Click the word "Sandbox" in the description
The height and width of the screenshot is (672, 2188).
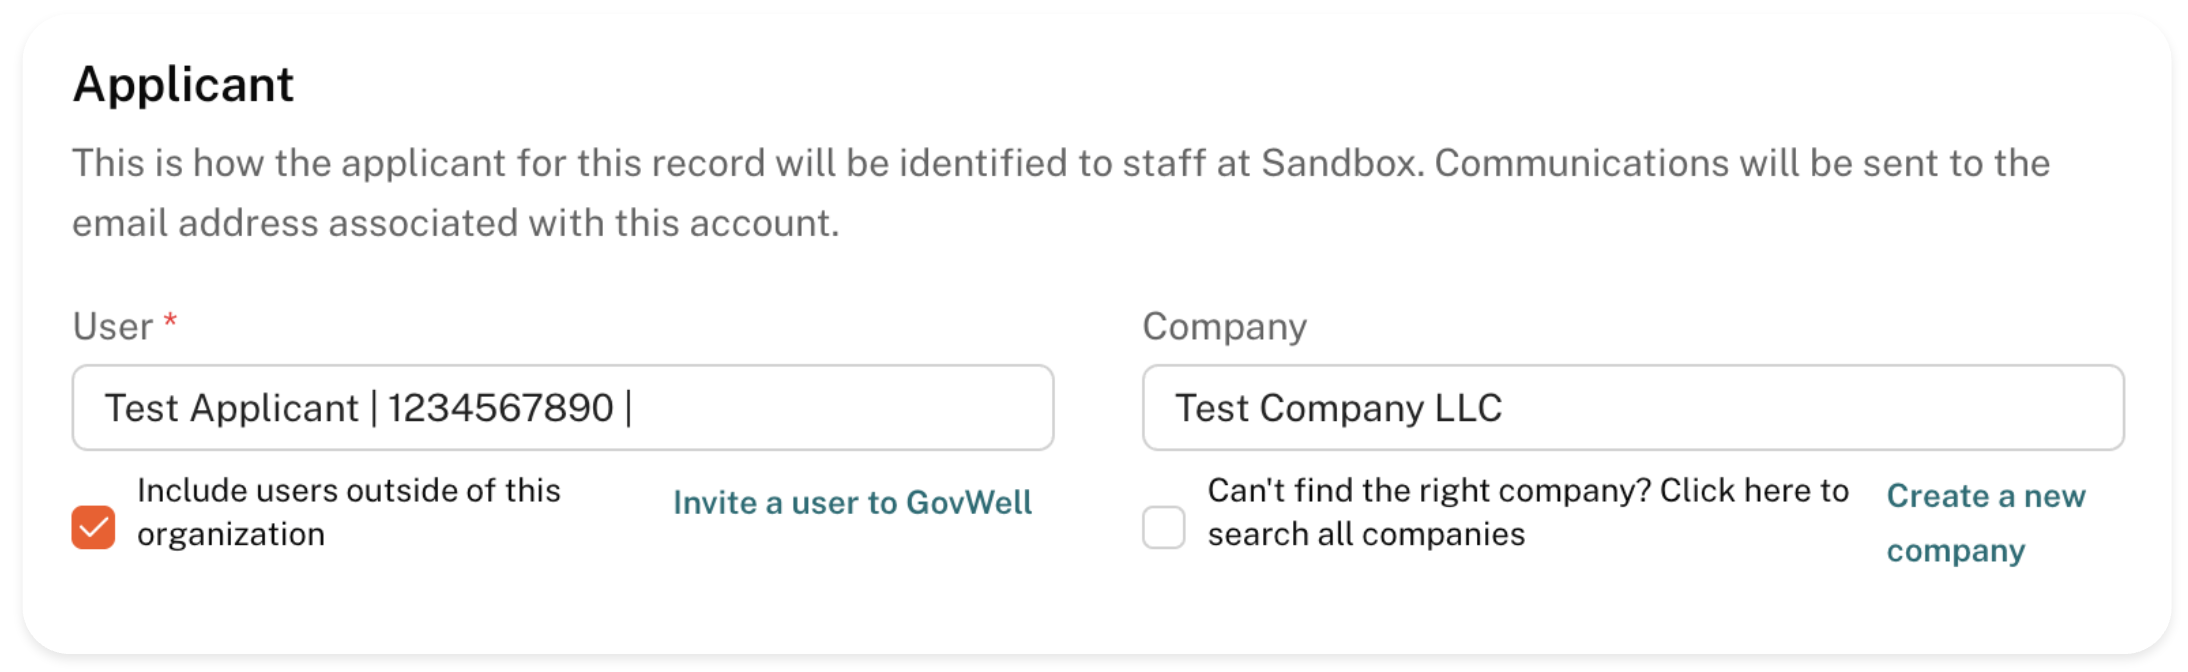[1340, 163]
